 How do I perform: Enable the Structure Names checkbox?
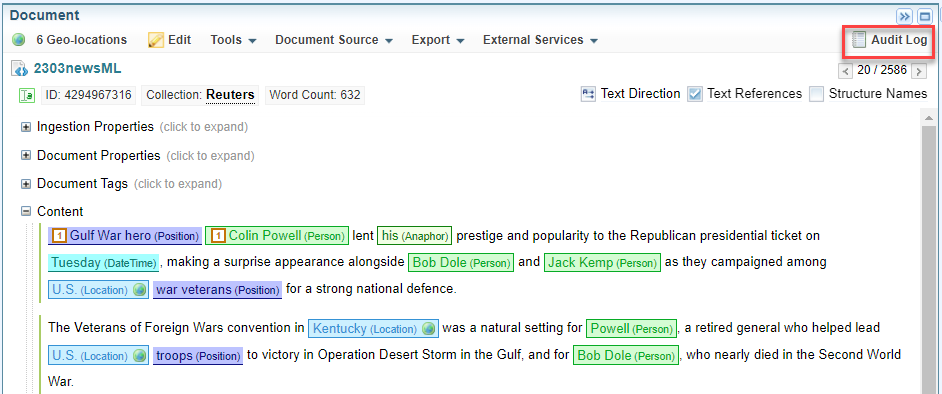point(816,94)
